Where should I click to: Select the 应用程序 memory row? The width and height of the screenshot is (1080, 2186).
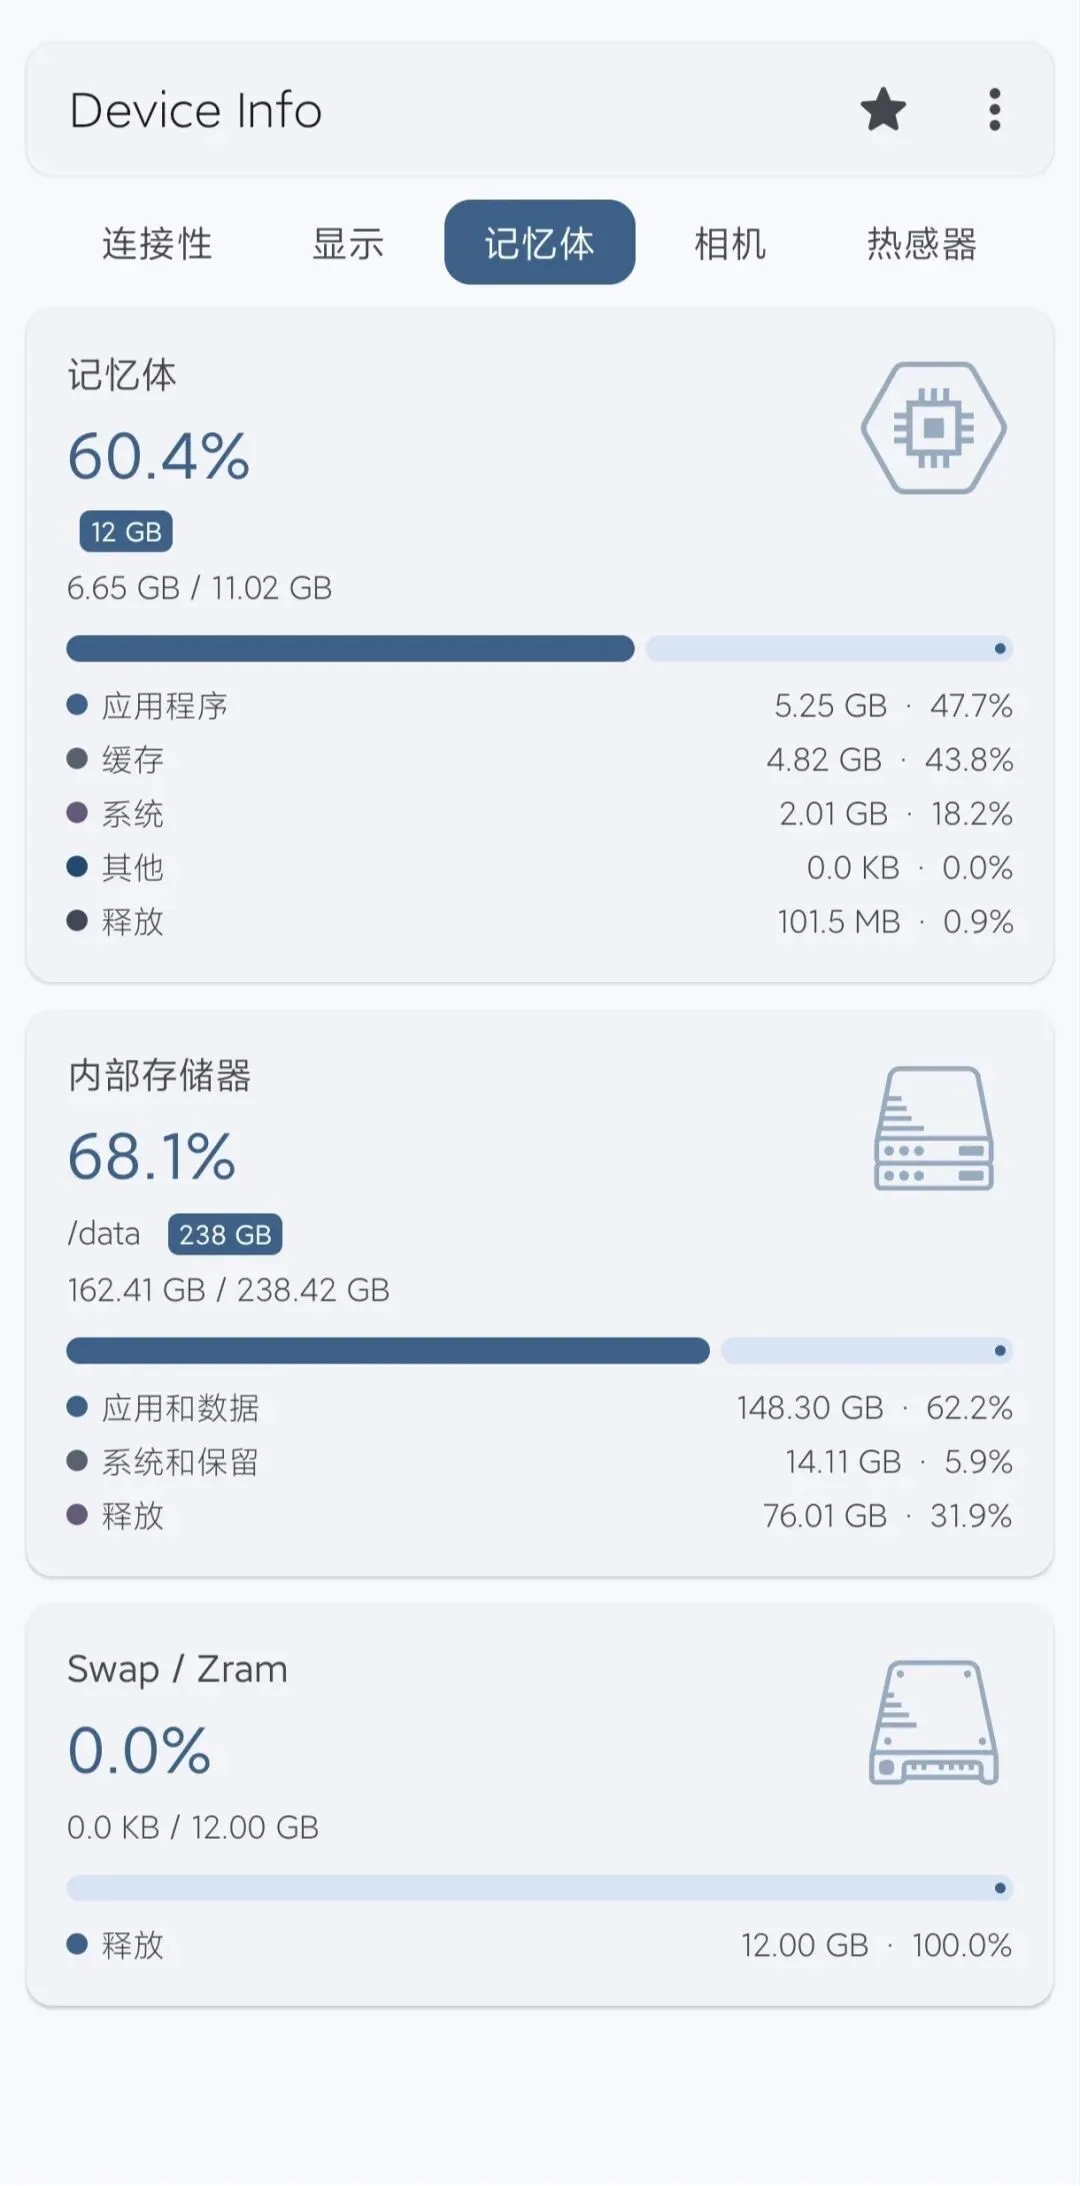pyautogui.click(x=540, y=706)
